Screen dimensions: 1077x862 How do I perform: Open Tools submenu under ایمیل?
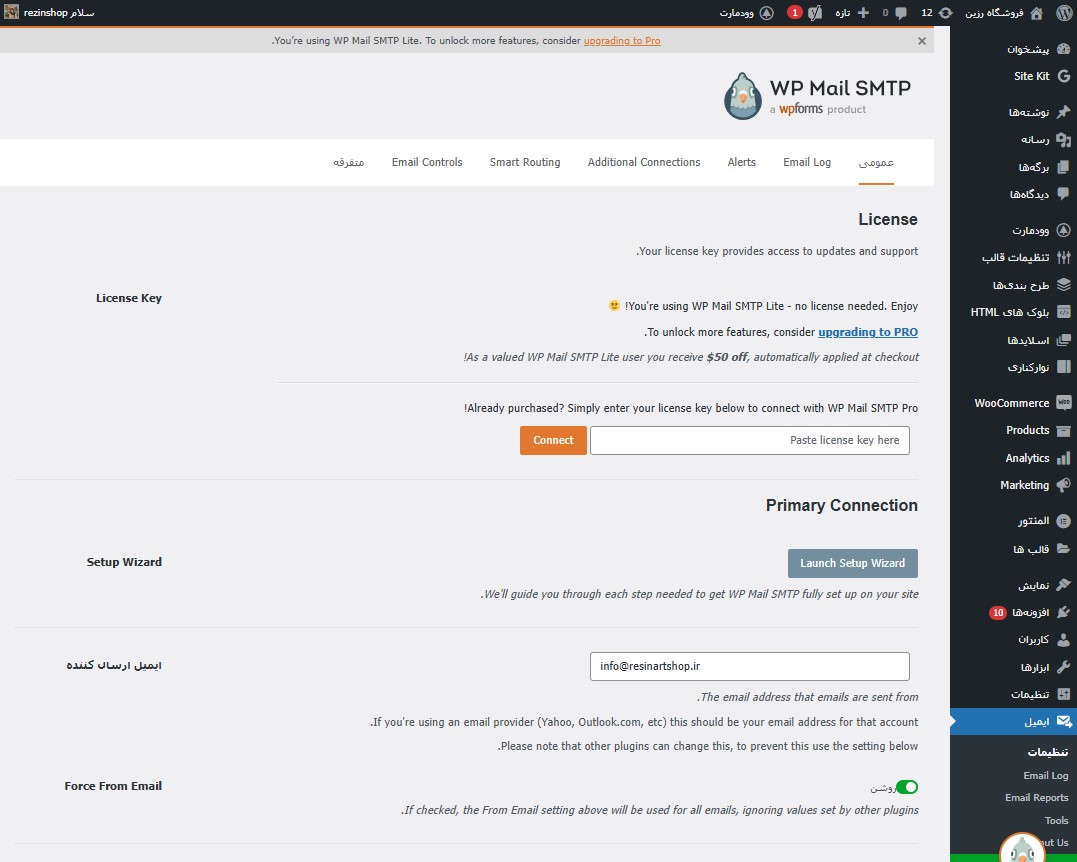[x=1056, y=820]
